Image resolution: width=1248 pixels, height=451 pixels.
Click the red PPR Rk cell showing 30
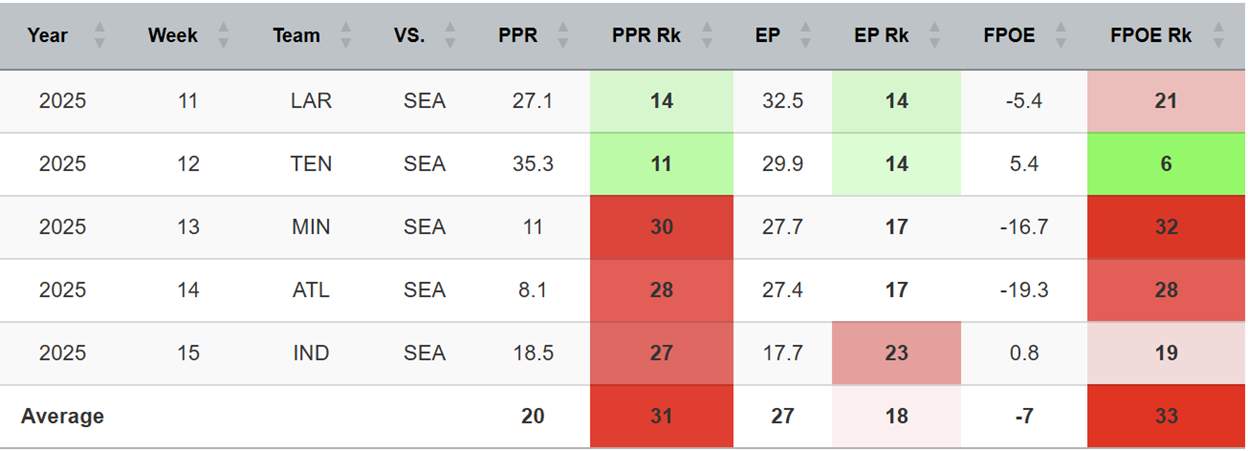point(661,227)
